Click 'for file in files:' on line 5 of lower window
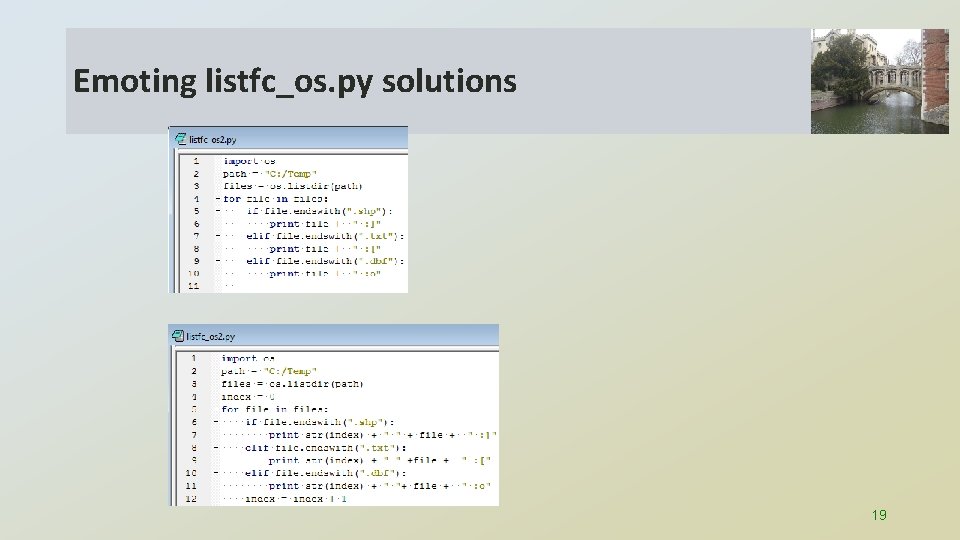 [274, 410]
